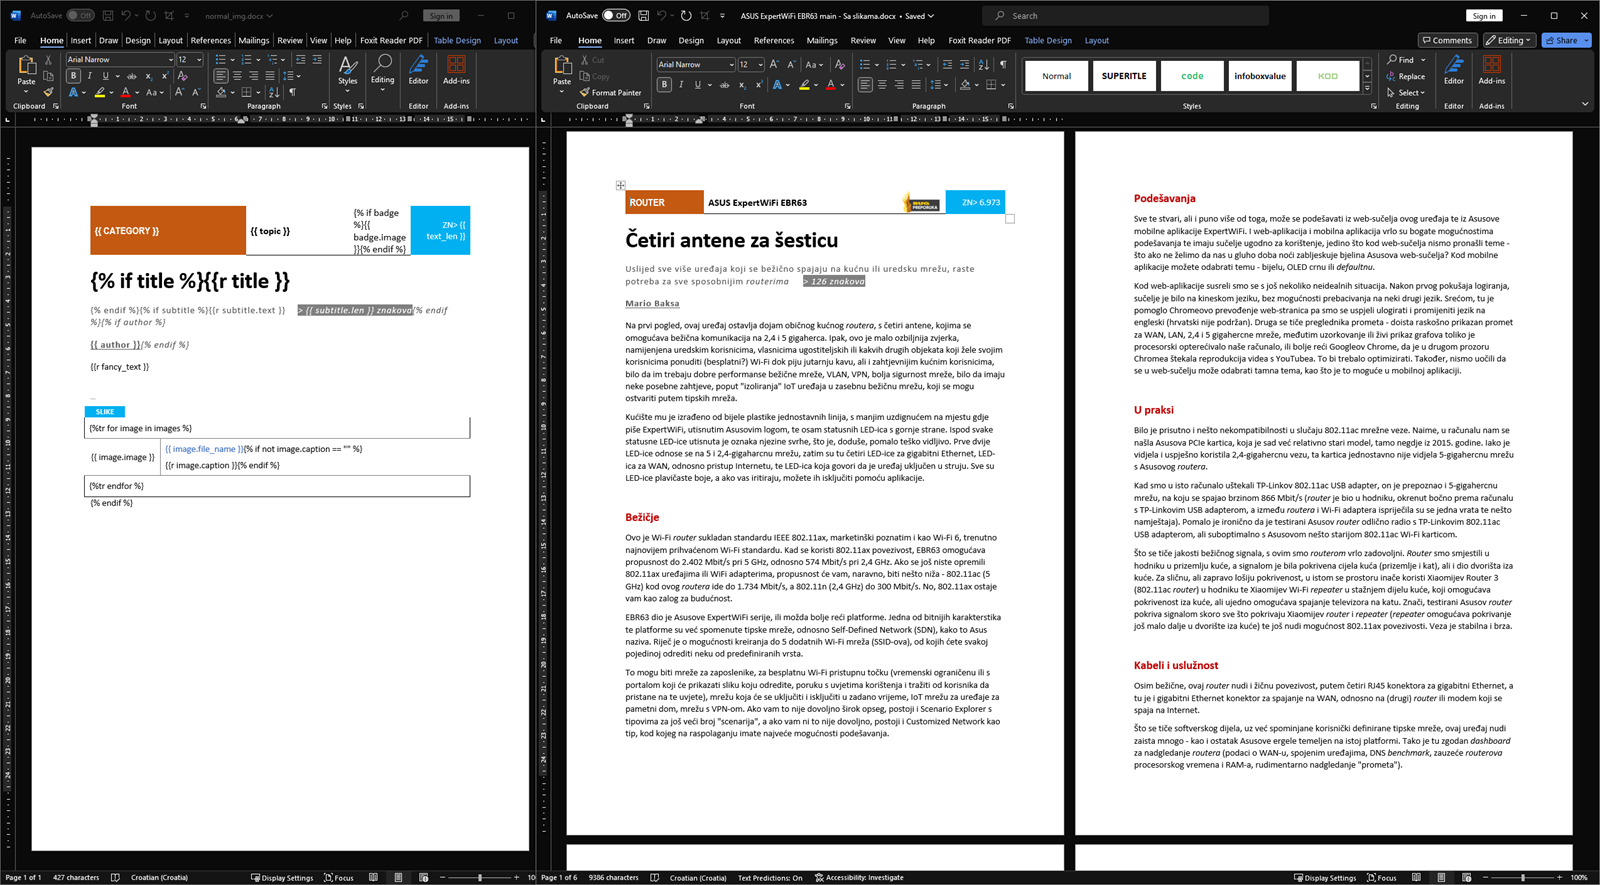
Task: Click the Comments button
Action: point(1447,40)
